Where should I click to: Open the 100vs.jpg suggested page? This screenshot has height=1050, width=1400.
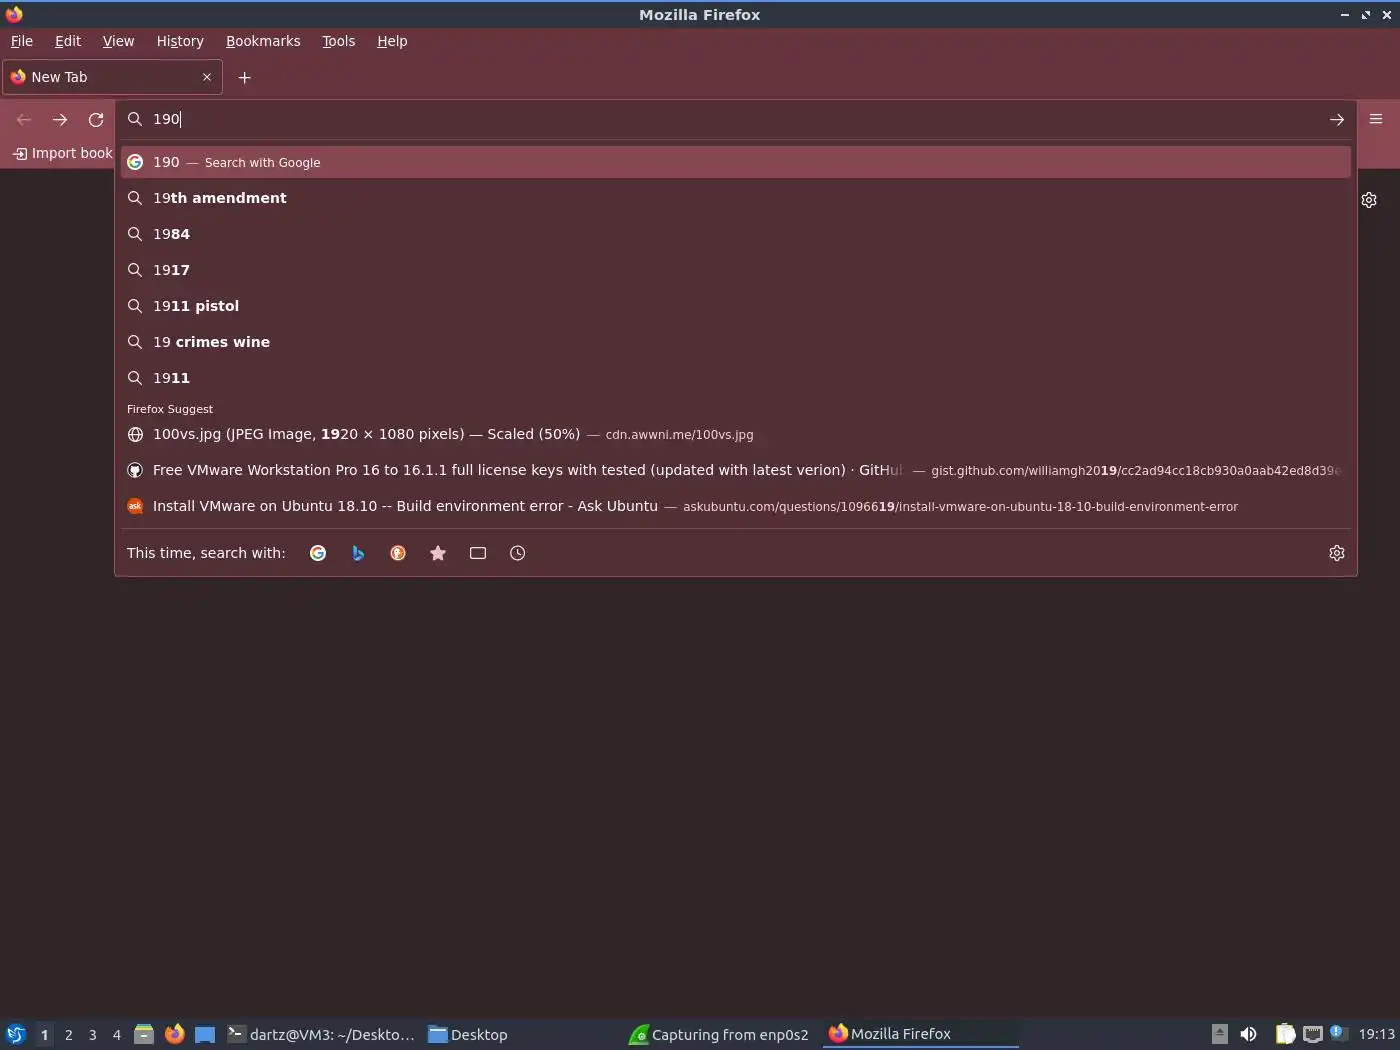[736, 434]
